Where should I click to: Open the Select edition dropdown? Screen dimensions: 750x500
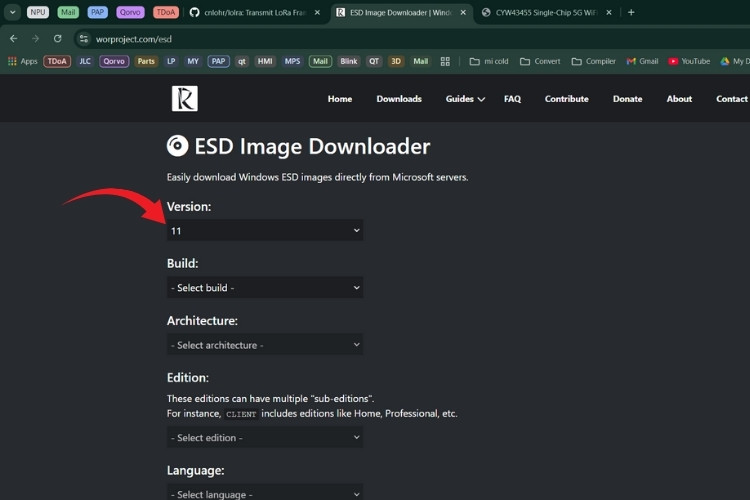pos(265,437)
